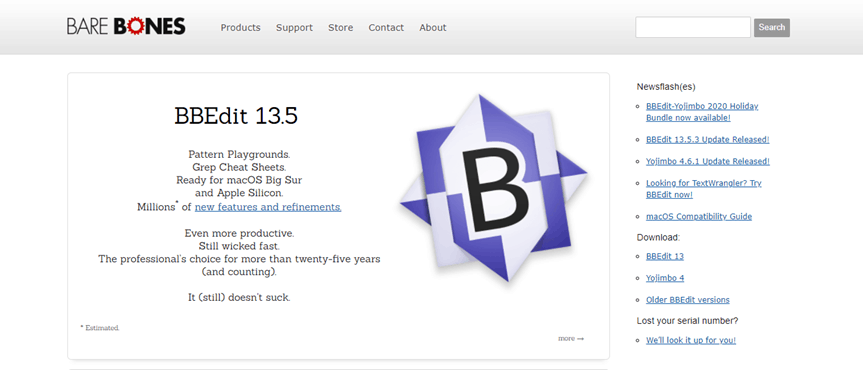Viewport: 863px width, 370px height.
Task: Click the BBEdit 13.5 heading
Action: [x=236, y=116]
